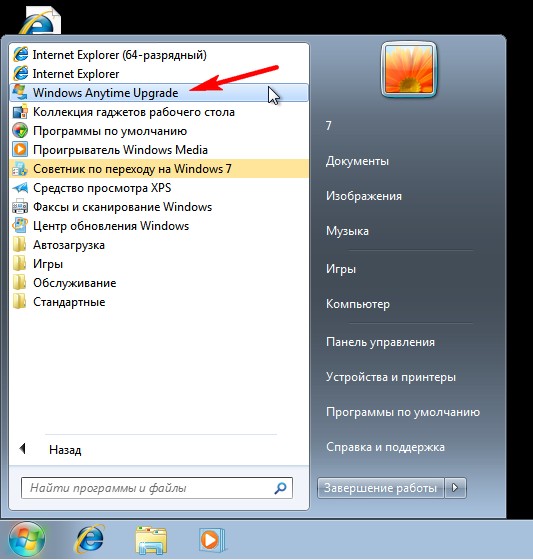Expand the Автозагрузка folder
The image size is (533, 560).
(159, 245)
